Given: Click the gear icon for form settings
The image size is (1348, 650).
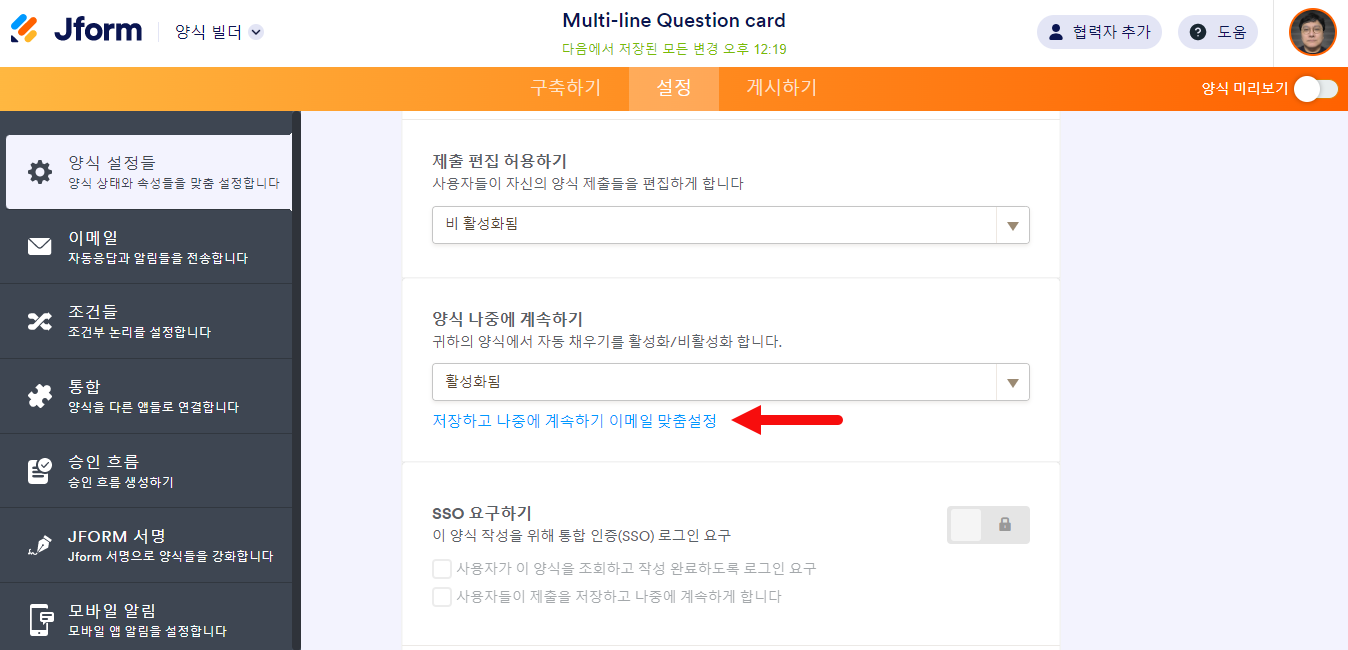Looking at the screenshot, I should point(40,172).
